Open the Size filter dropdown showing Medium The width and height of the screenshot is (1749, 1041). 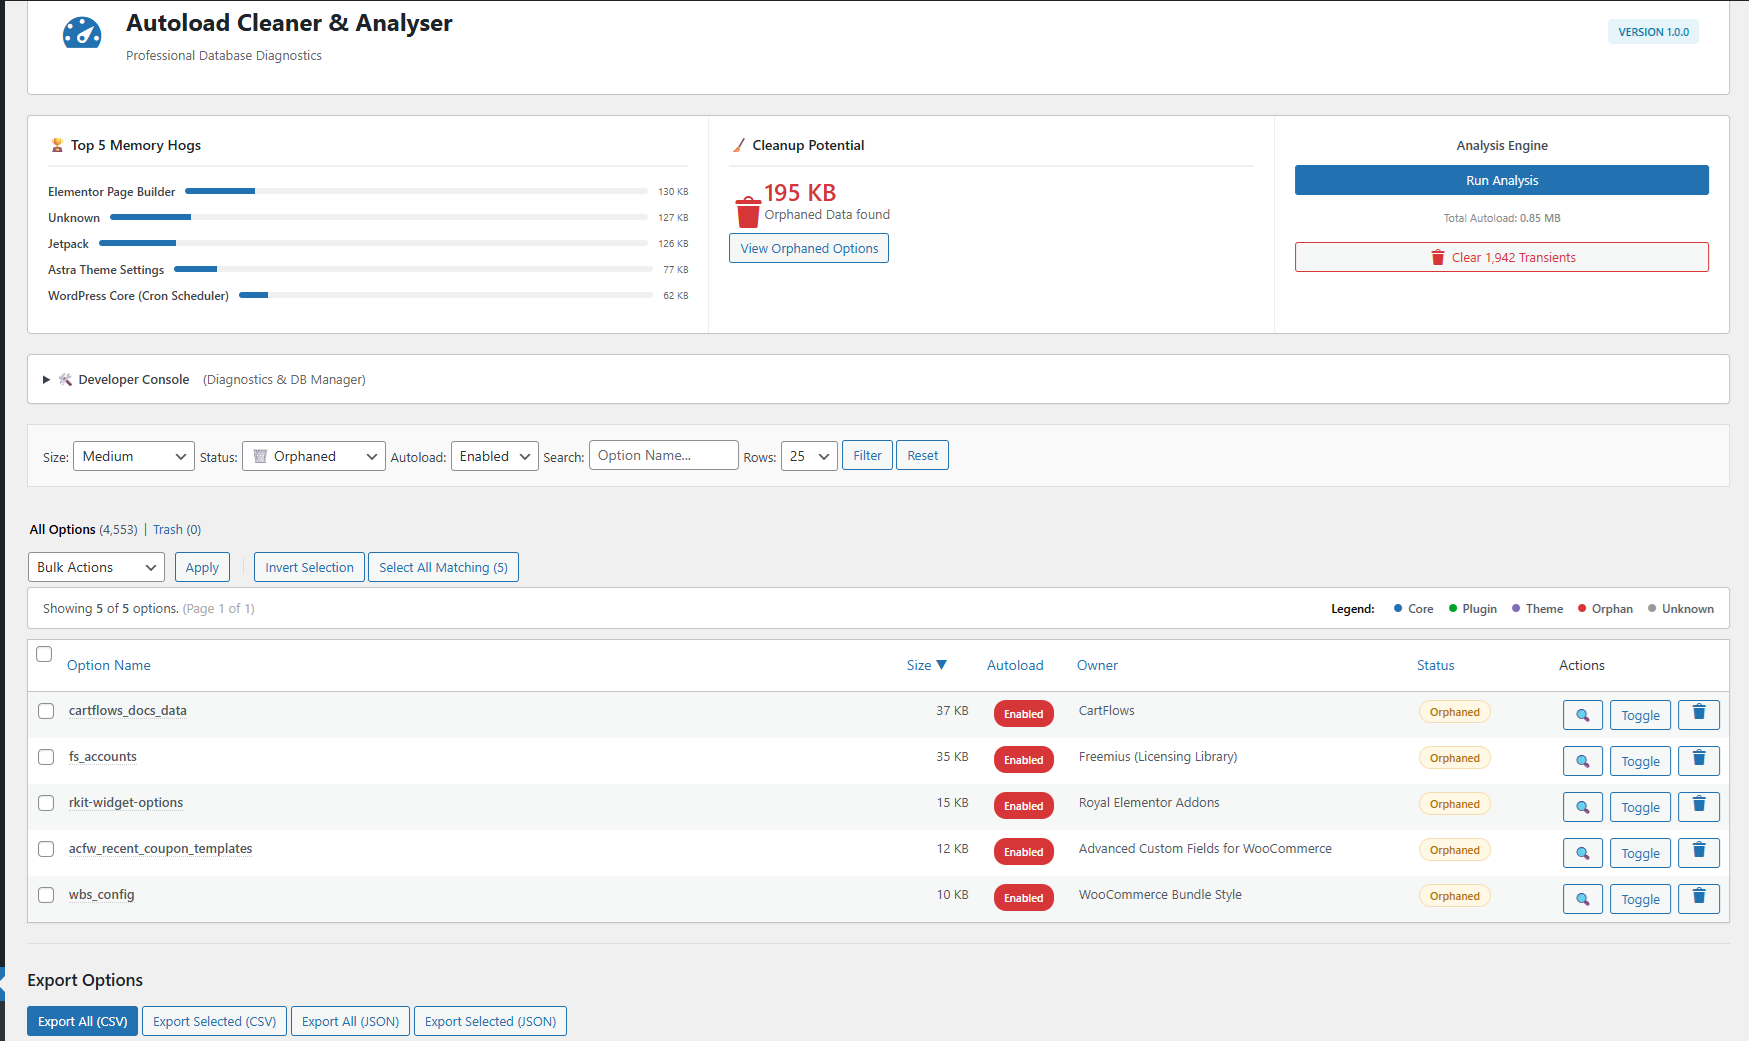[x=133, y=456]
